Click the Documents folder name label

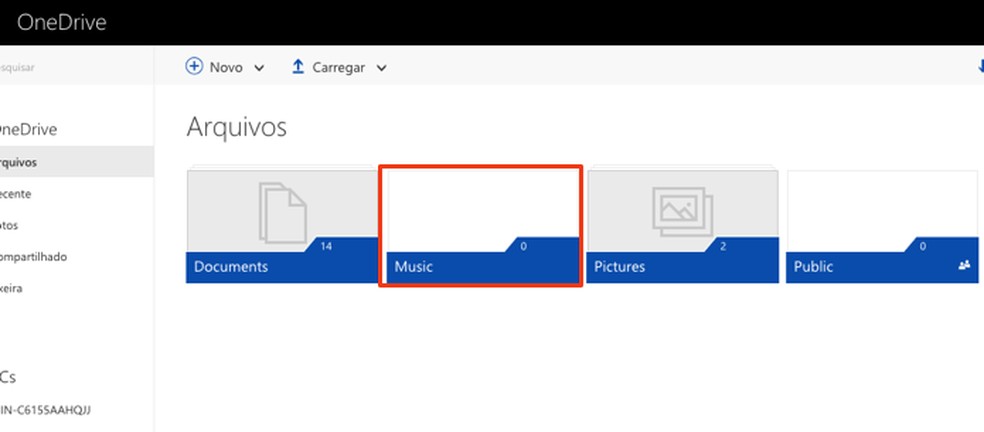click(x=231, y=266)
